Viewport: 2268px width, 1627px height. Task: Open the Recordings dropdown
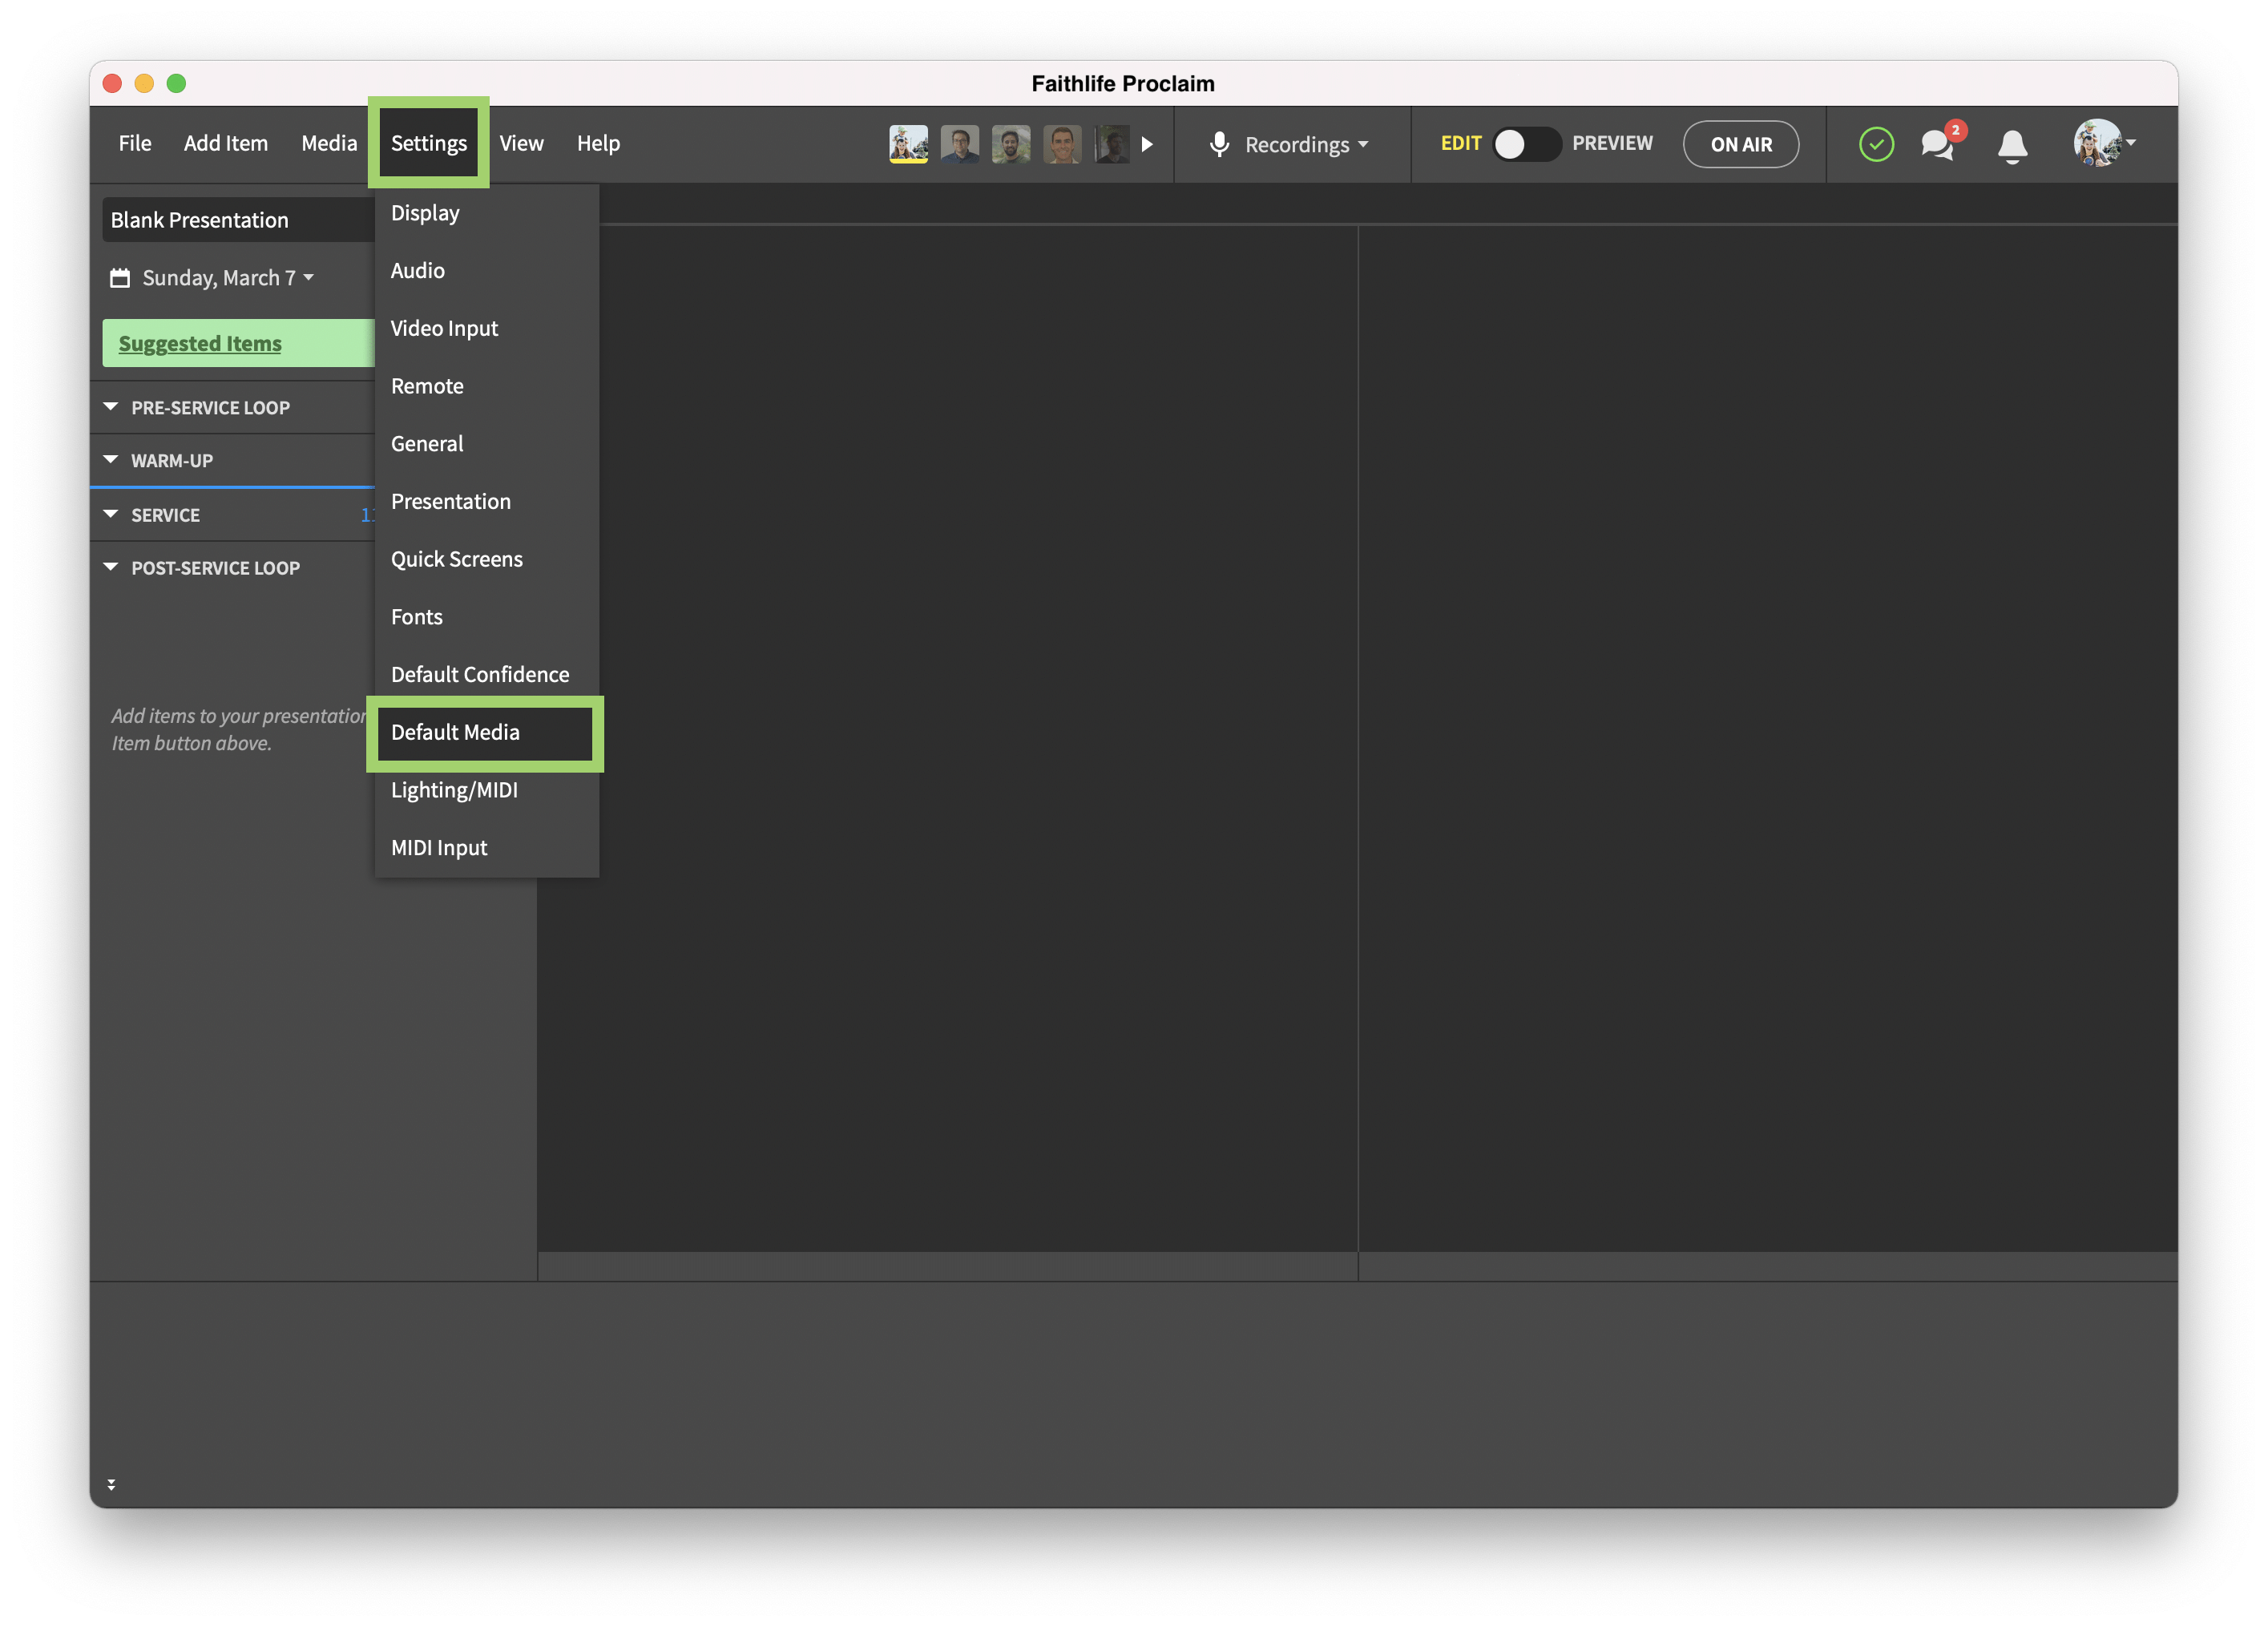point(1307,145)
